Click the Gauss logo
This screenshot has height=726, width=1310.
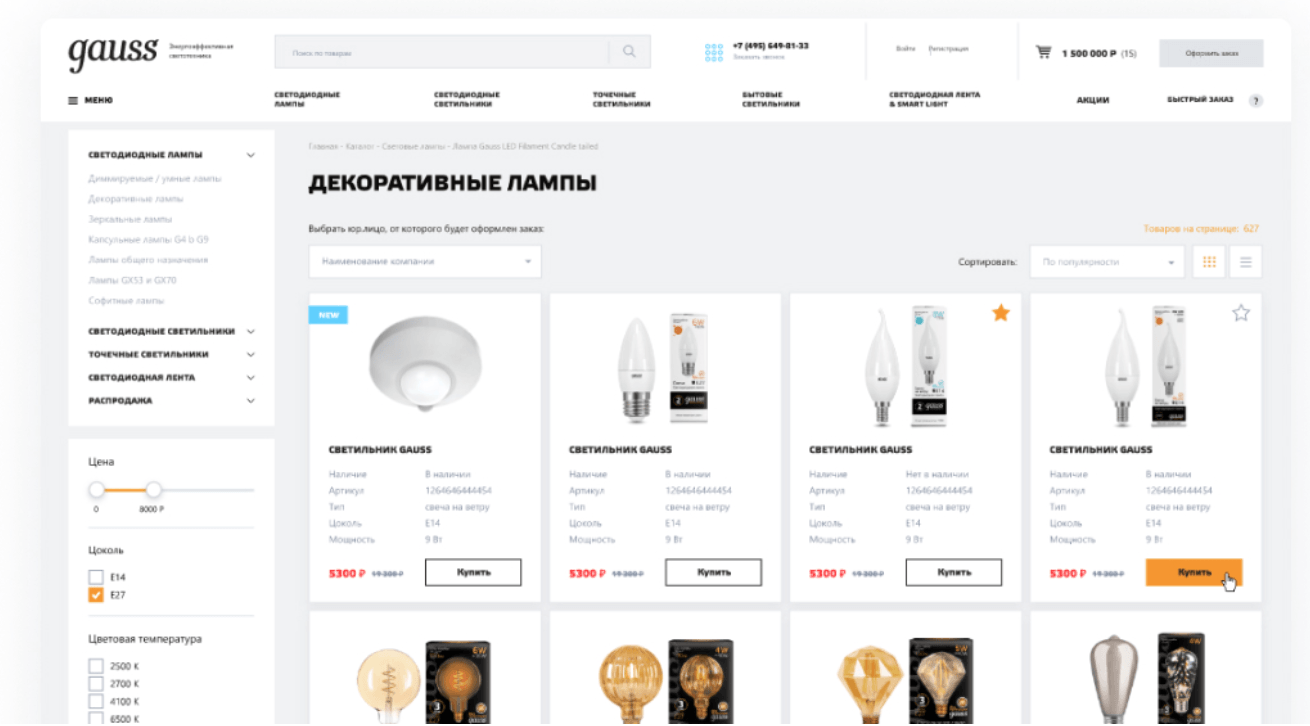(113, 52)
